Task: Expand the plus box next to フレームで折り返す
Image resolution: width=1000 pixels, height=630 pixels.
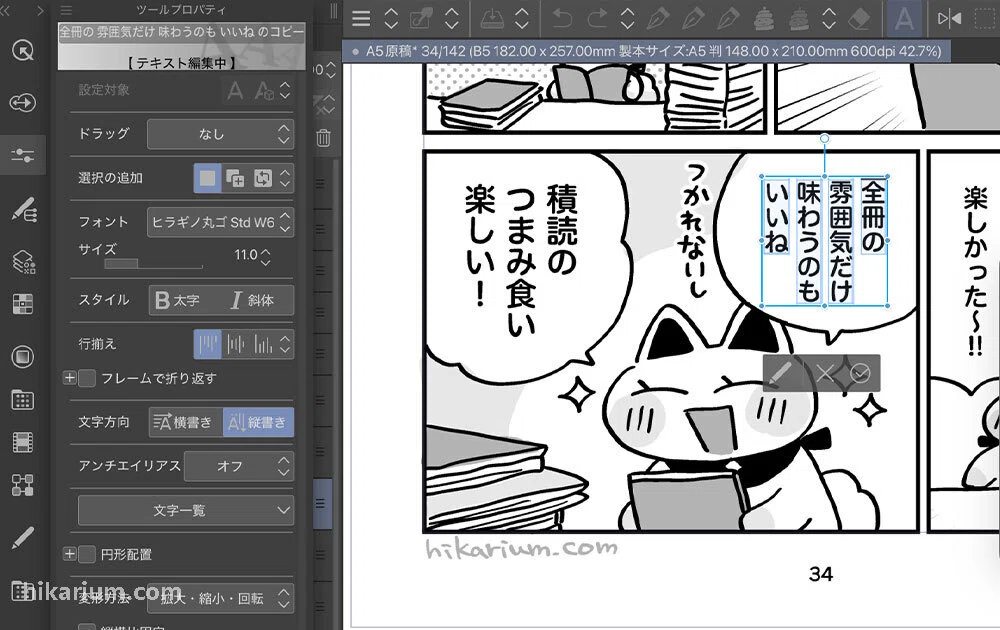Action: click(x=70, y=378)
